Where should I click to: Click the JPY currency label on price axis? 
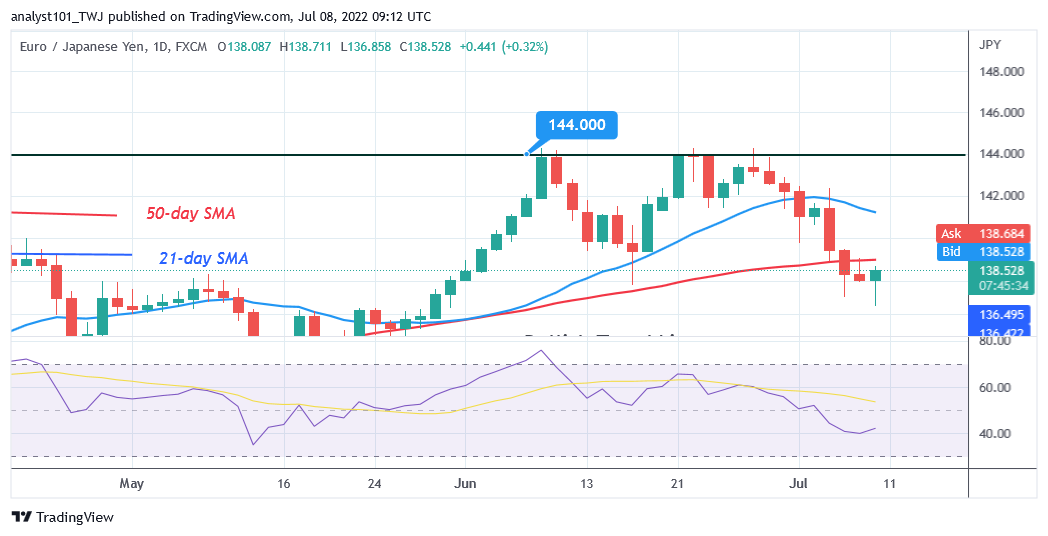point(990,45)
